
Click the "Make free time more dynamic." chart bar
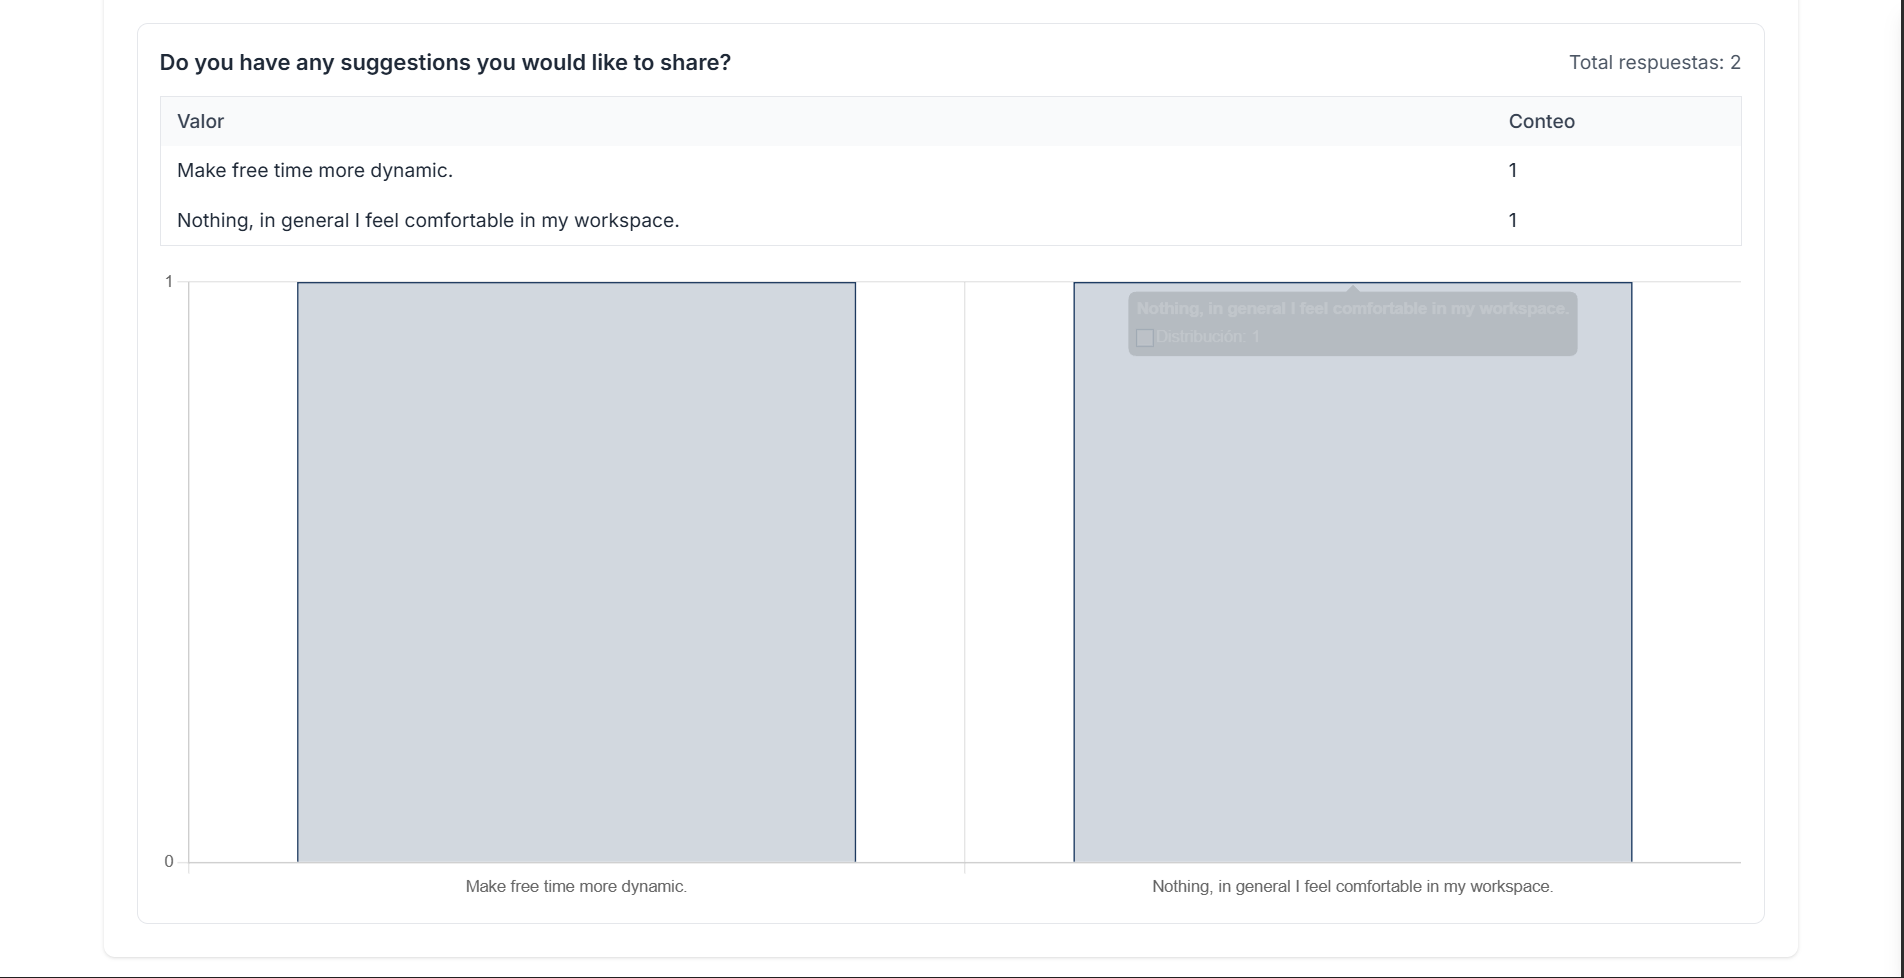[576, 572]
